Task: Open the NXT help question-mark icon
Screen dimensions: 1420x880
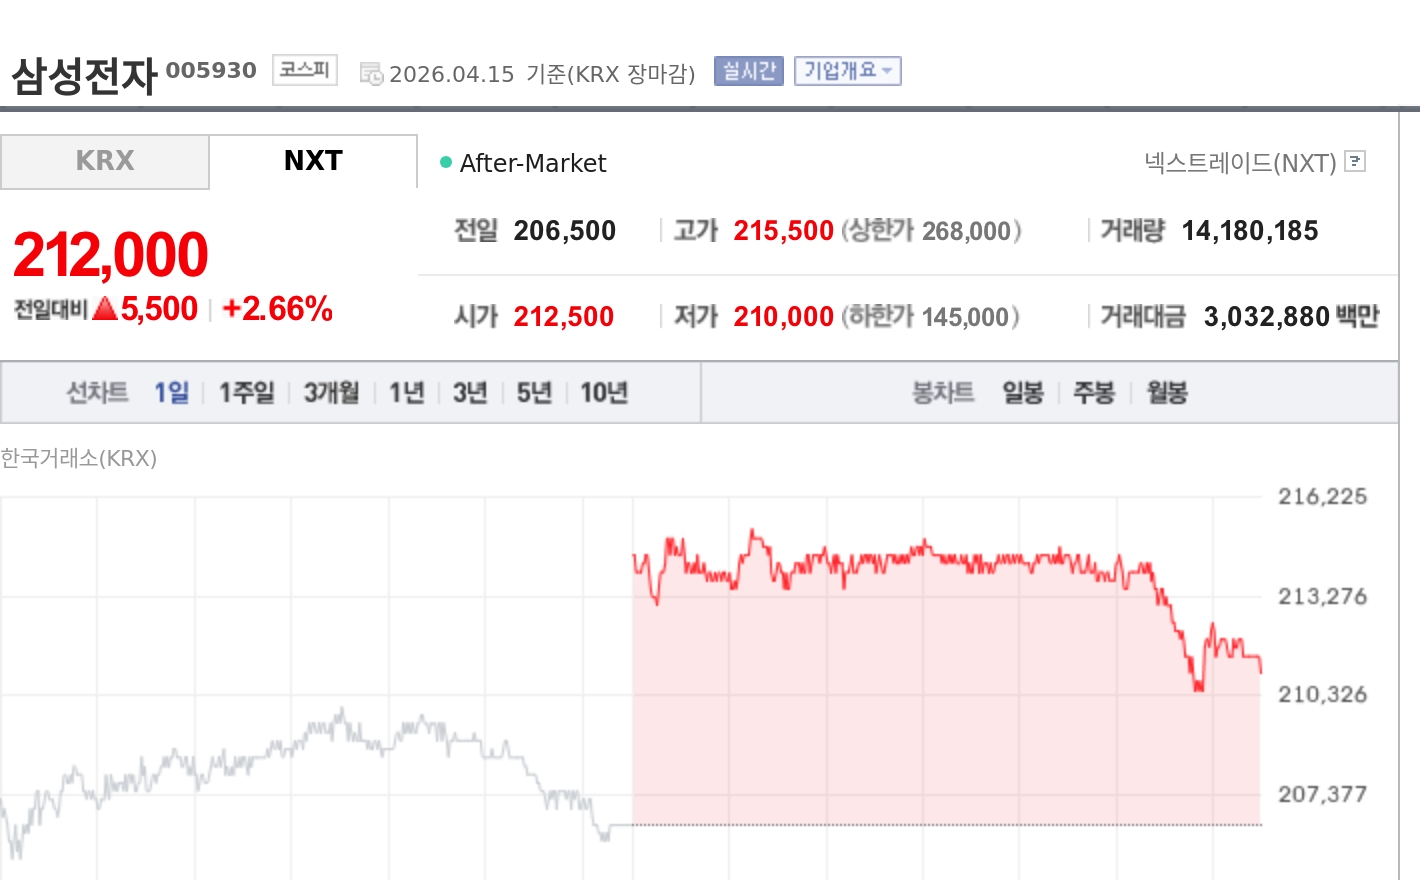Action: click(1356, 162)
